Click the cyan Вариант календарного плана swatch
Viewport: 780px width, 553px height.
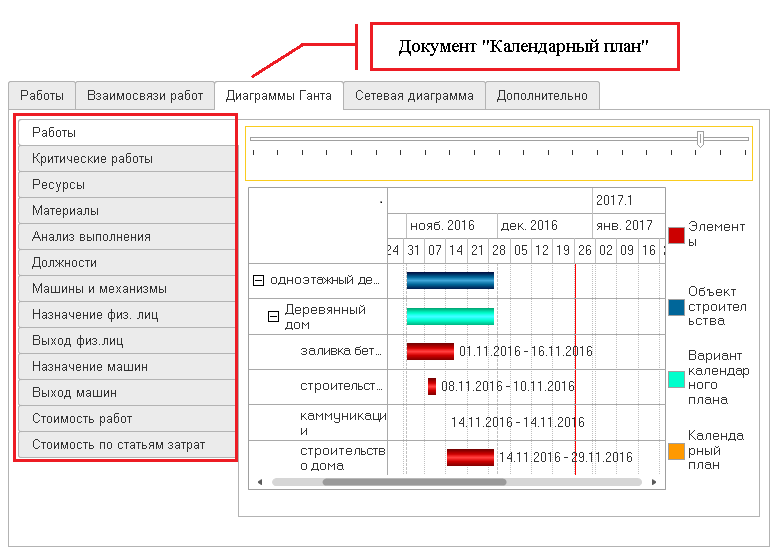pyautogui.click(x=676, y=379)
